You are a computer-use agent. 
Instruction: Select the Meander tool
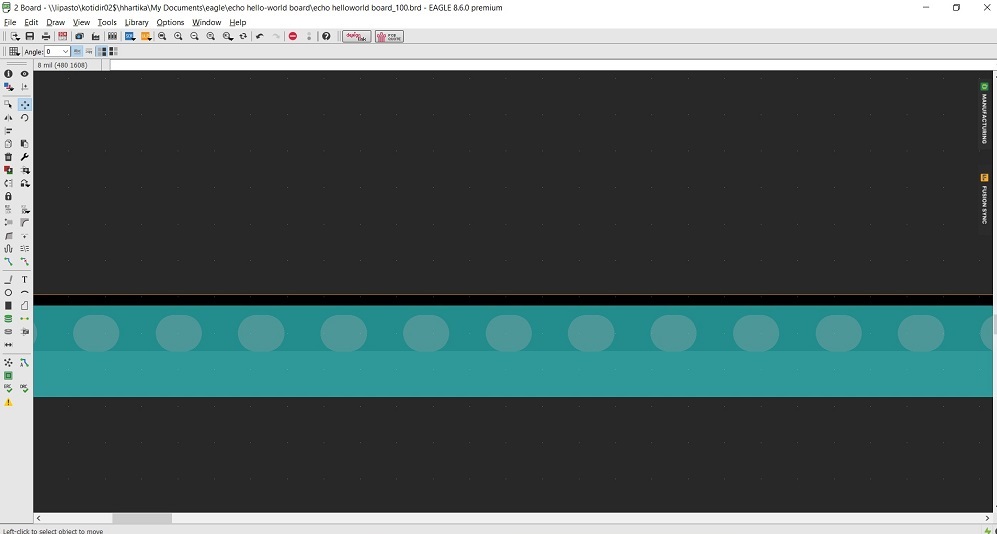tap(8, 249)
